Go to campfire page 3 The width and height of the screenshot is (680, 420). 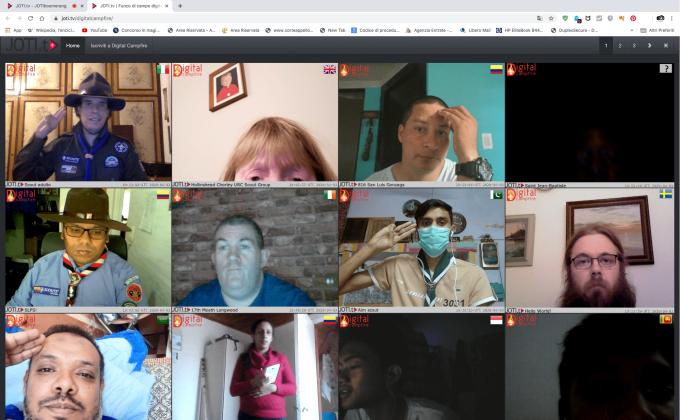coord(634,46)
